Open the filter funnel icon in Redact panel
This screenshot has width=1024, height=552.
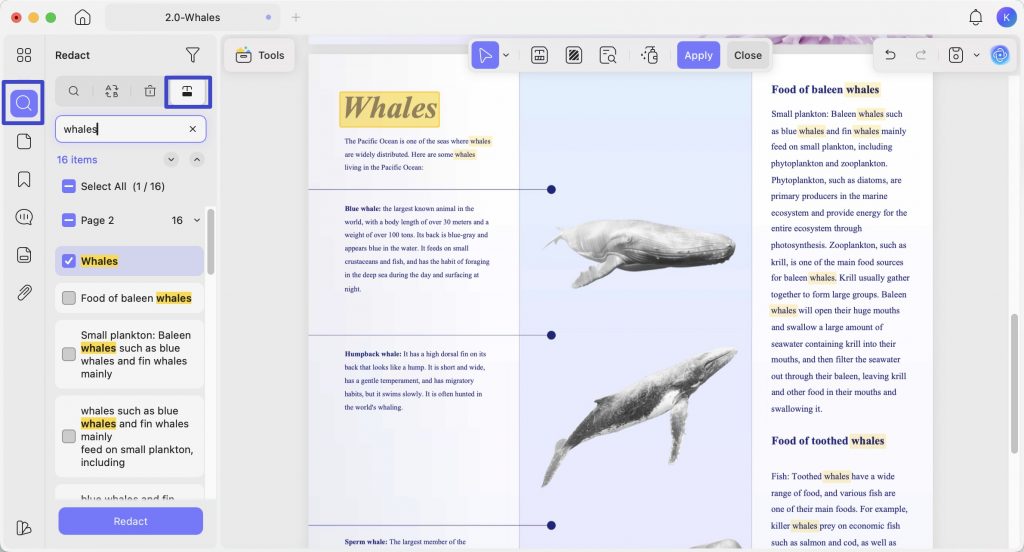pyautogui.click(x=192, y=55)
